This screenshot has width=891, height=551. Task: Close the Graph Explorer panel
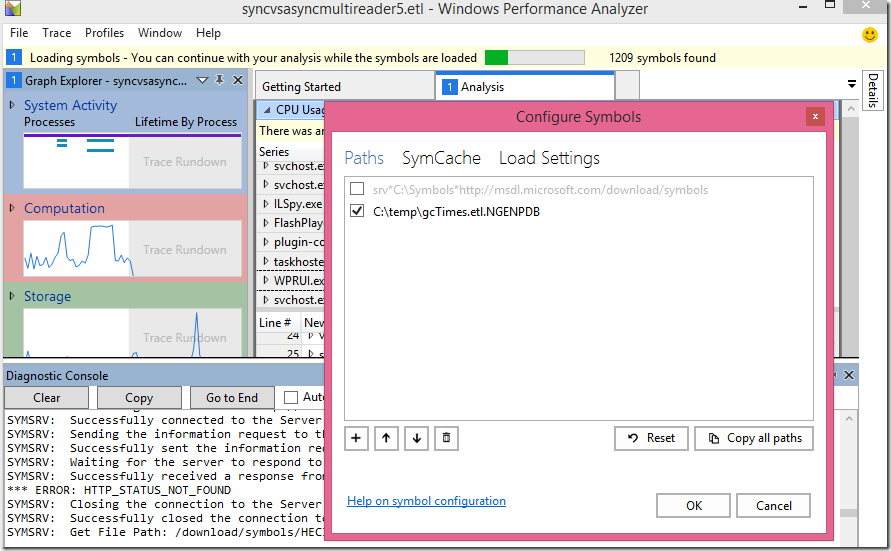238,80
